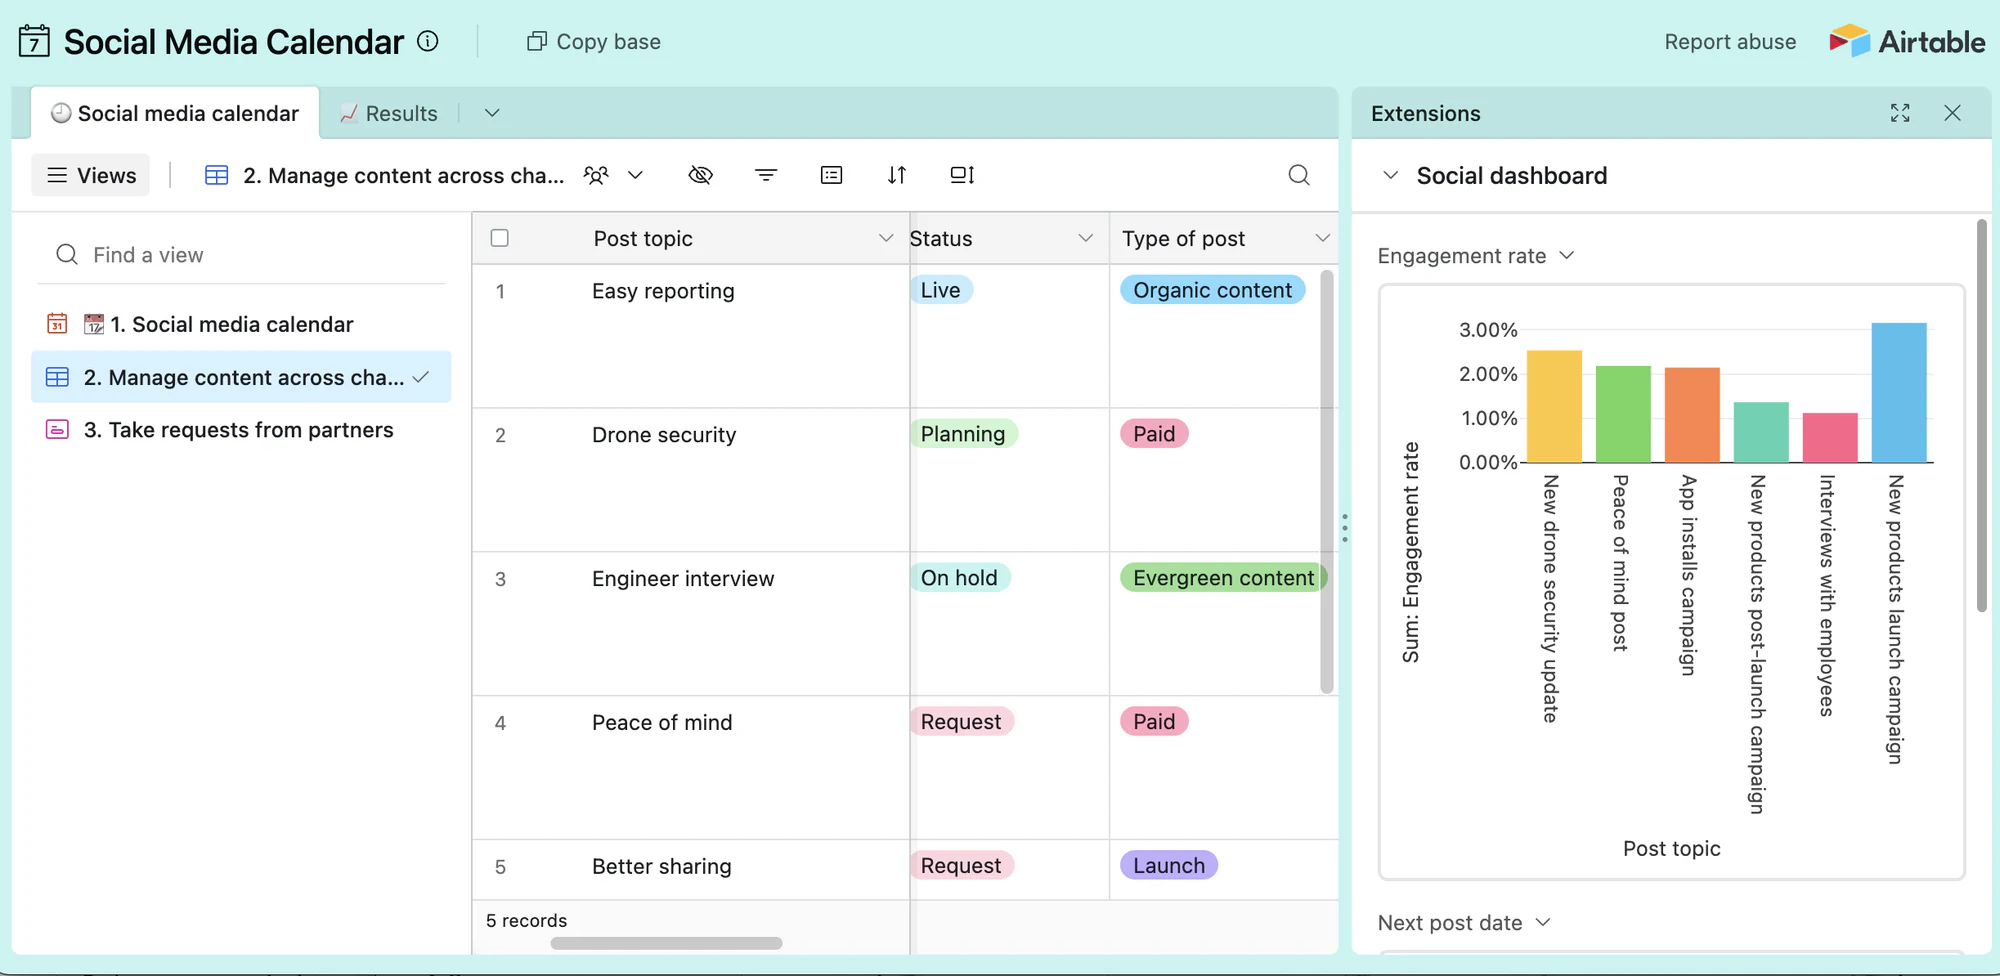Click the Launch type tag

(x=1169, y=866)
